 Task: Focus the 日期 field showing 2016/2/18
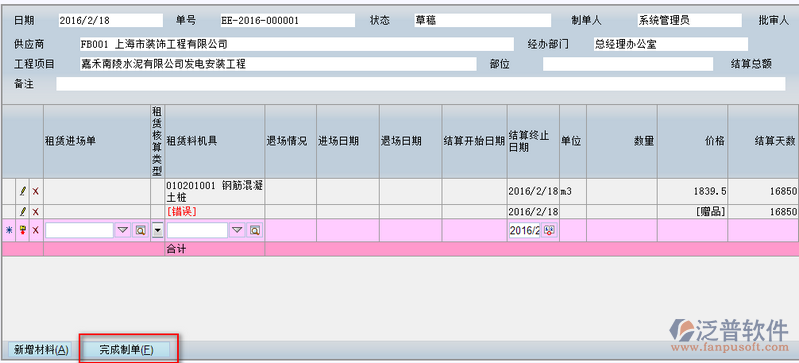coord(110,20)
